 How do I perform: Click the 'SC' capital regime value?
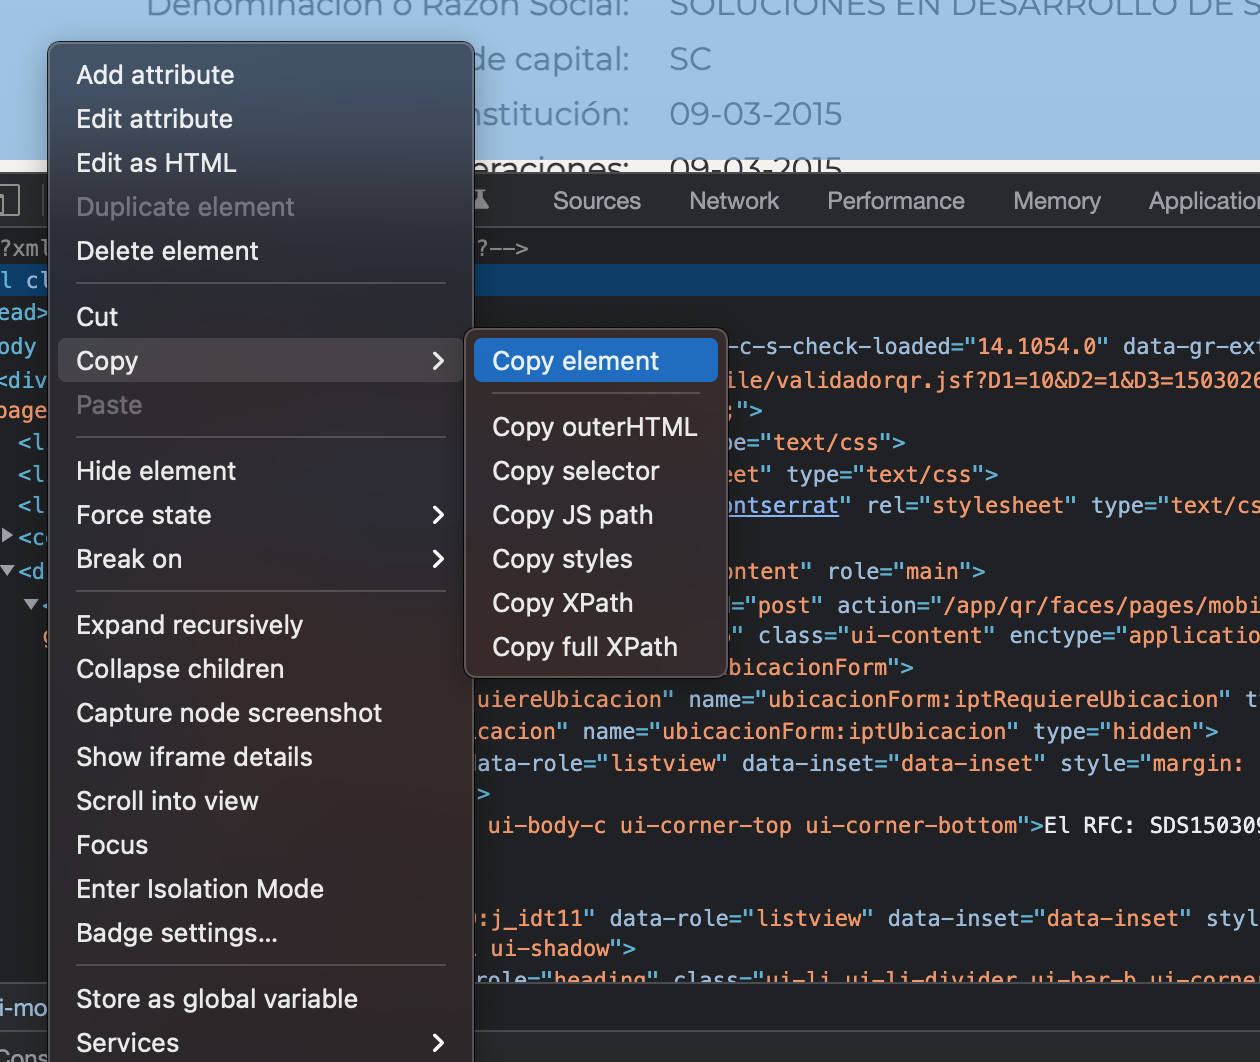click(x=690, y=59)
